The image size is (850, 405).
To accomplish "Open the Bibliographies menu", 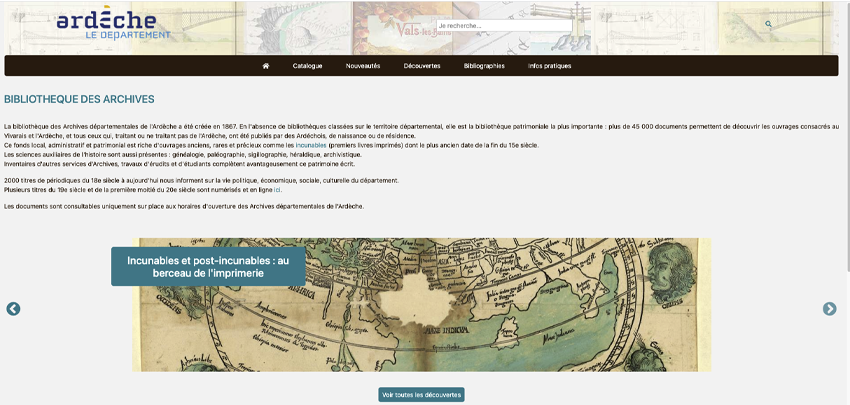I will pos(484,66).
